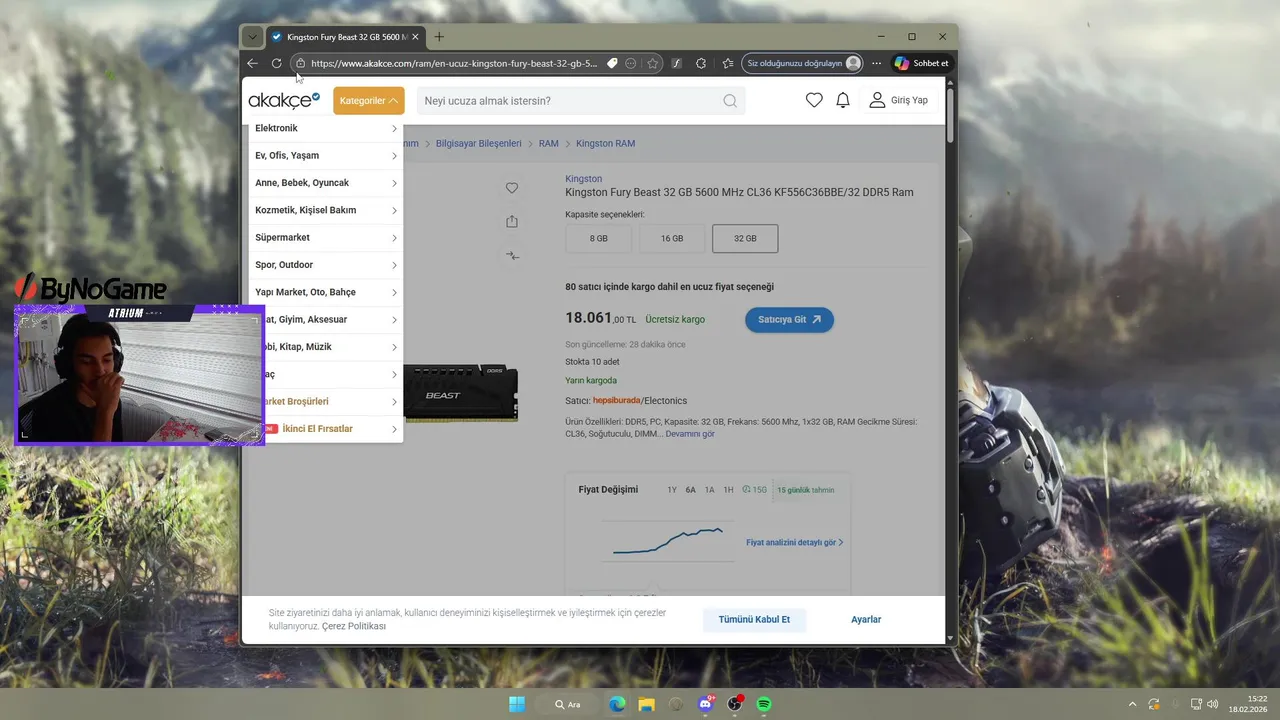Screen dimensions: 1280x720
Task: Toggle the 15 günlük tahmin forecast
Action: point(805,490)
